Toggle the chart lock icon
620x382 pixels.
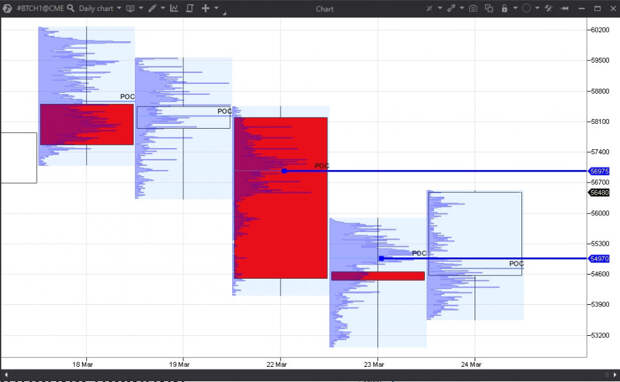click(505, 8)
